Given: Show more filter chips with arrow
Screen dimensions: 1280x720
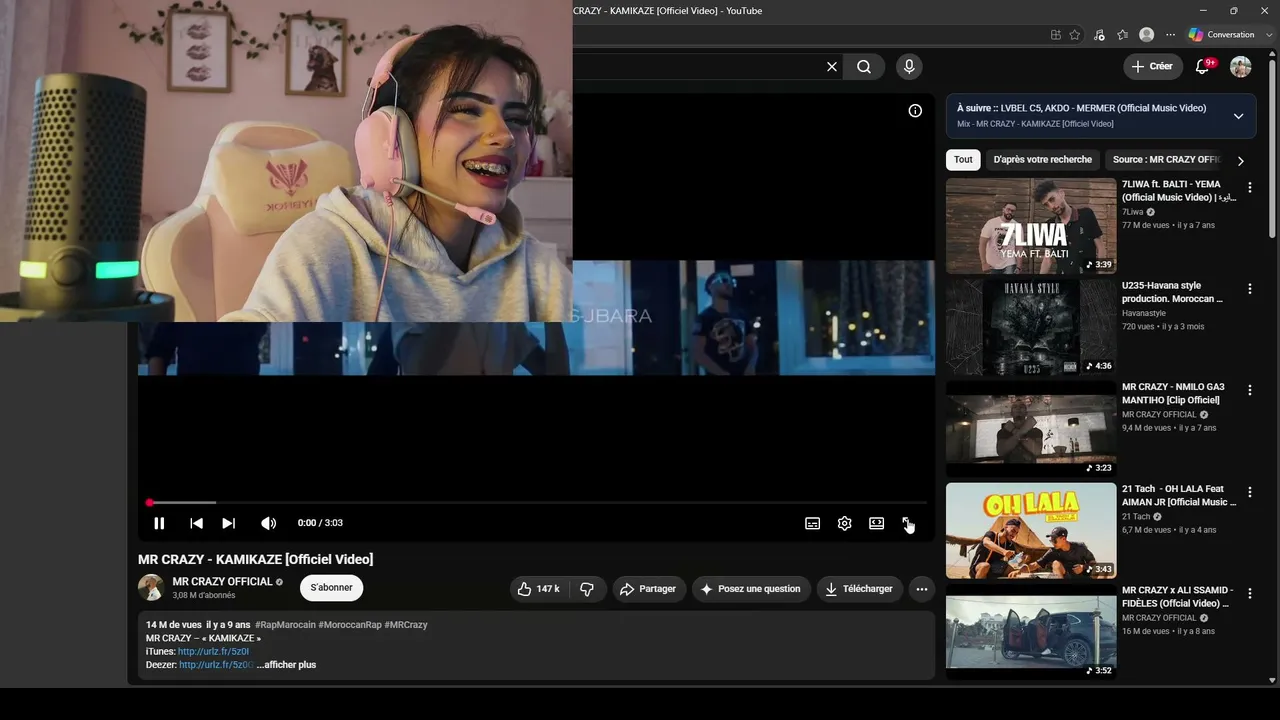Looking at the screenshot, I should (1241, 160).
